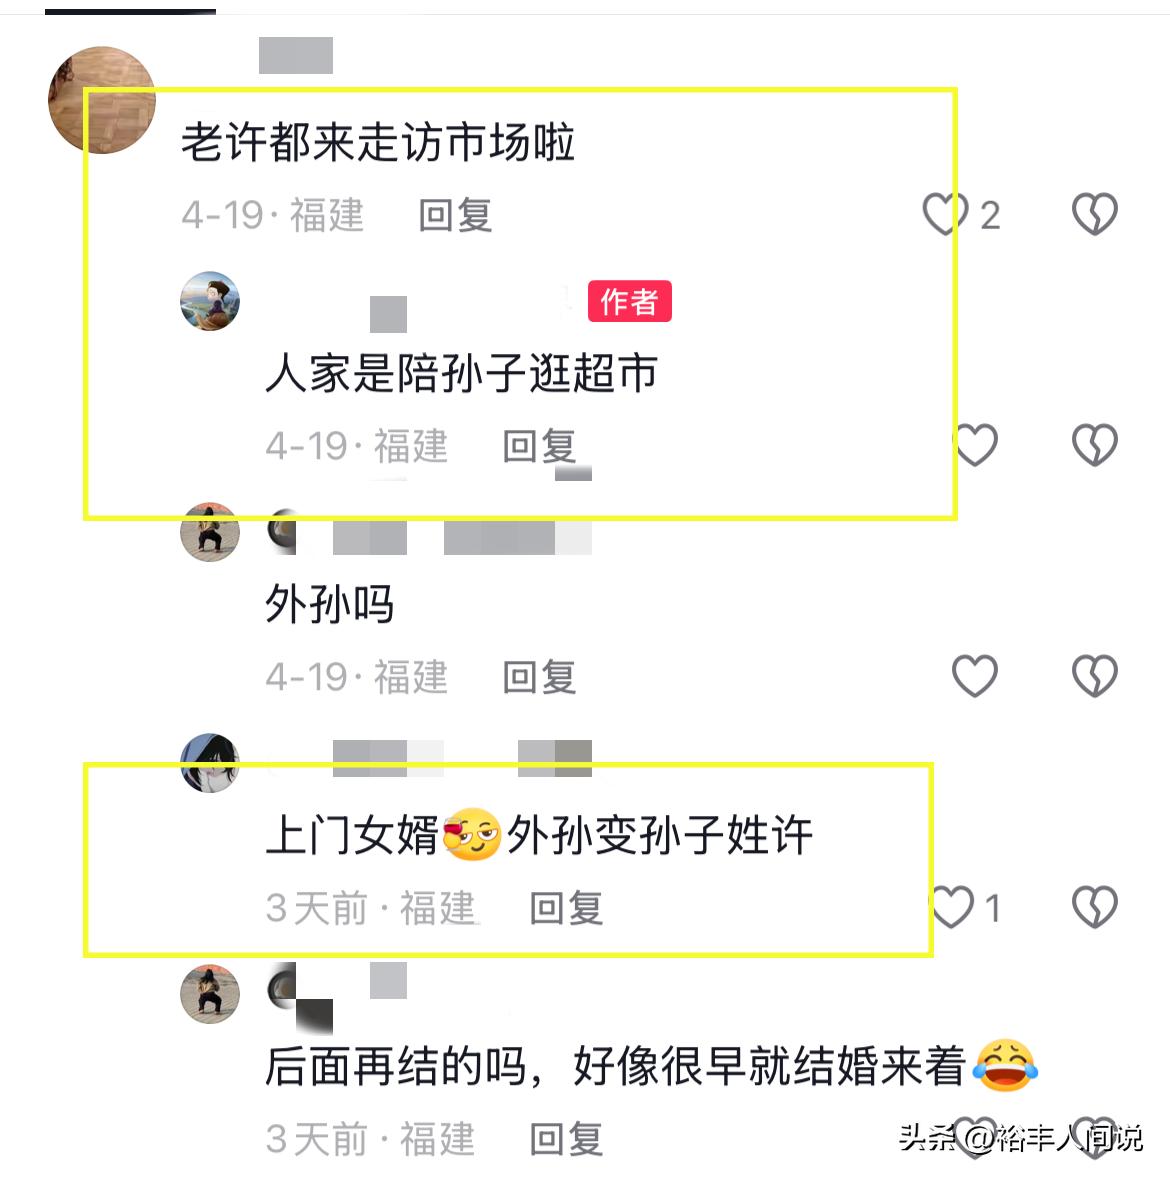Reply to '后面再结的吗' comment

pos(566,1139)
